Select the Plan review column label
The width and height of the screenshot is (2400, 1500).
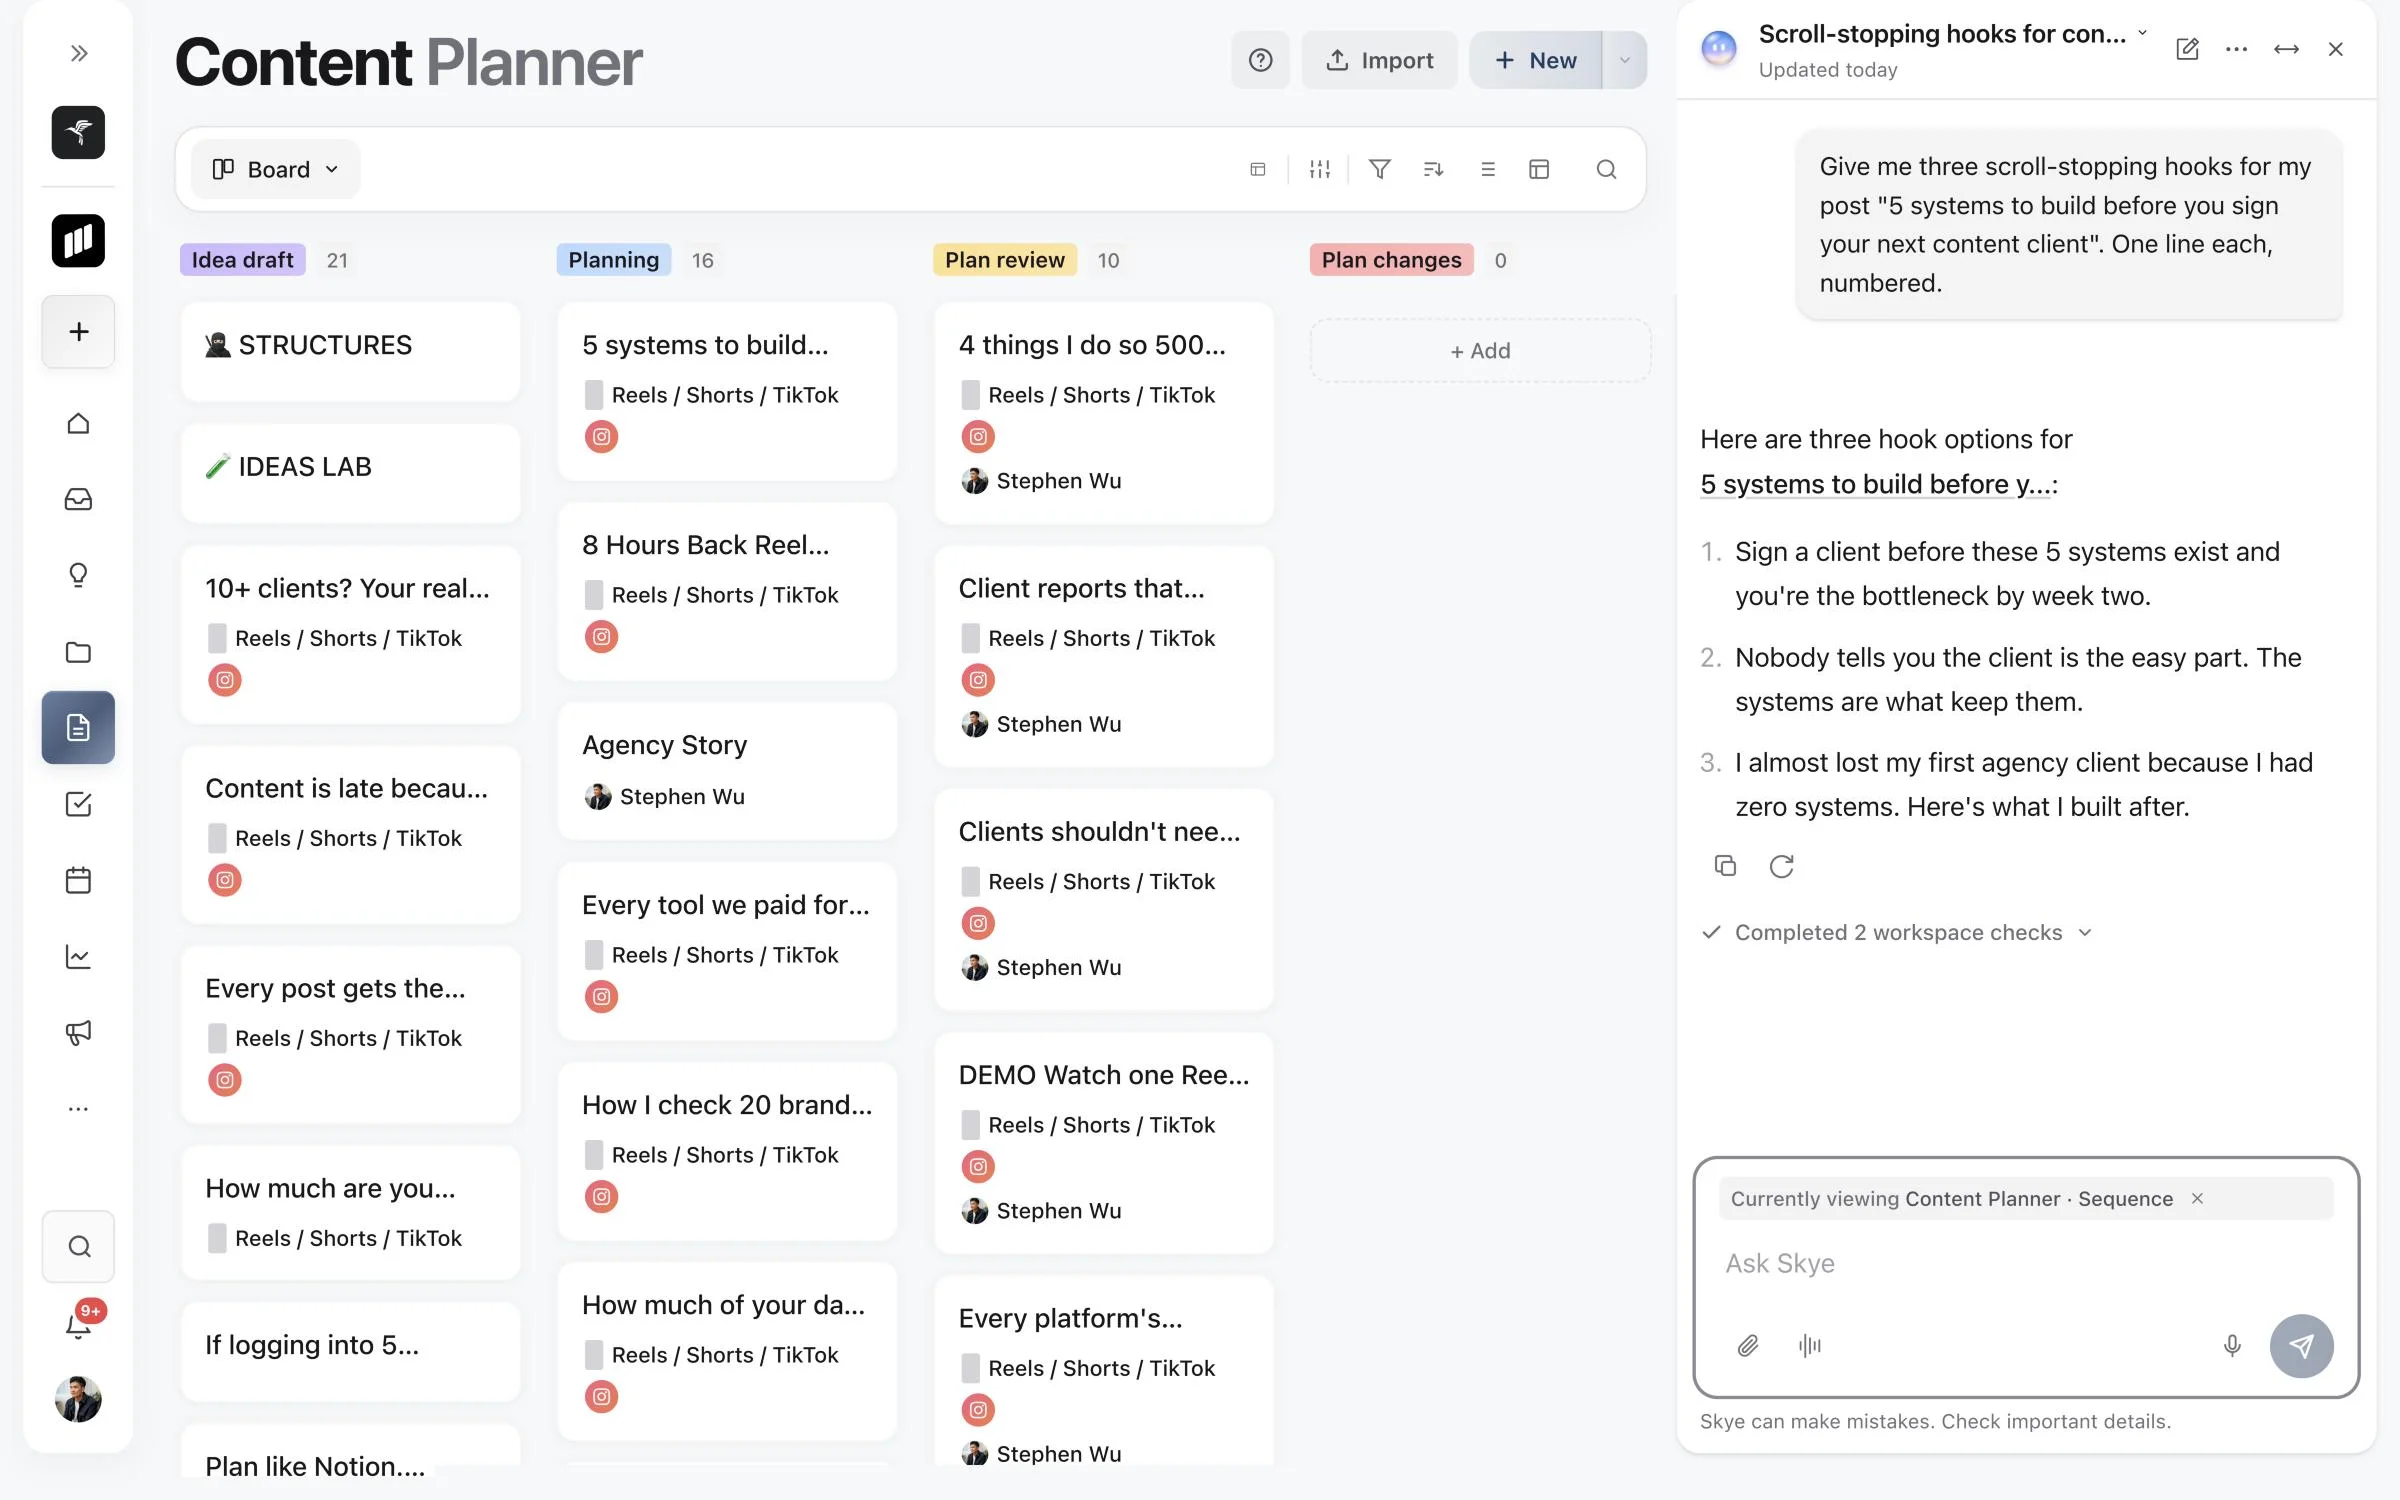point(1005,260)
